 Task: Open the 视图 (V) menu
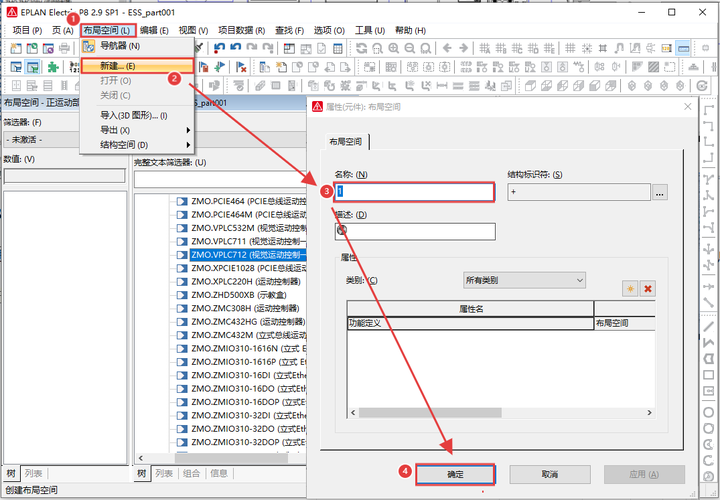(x=193, y=30)
